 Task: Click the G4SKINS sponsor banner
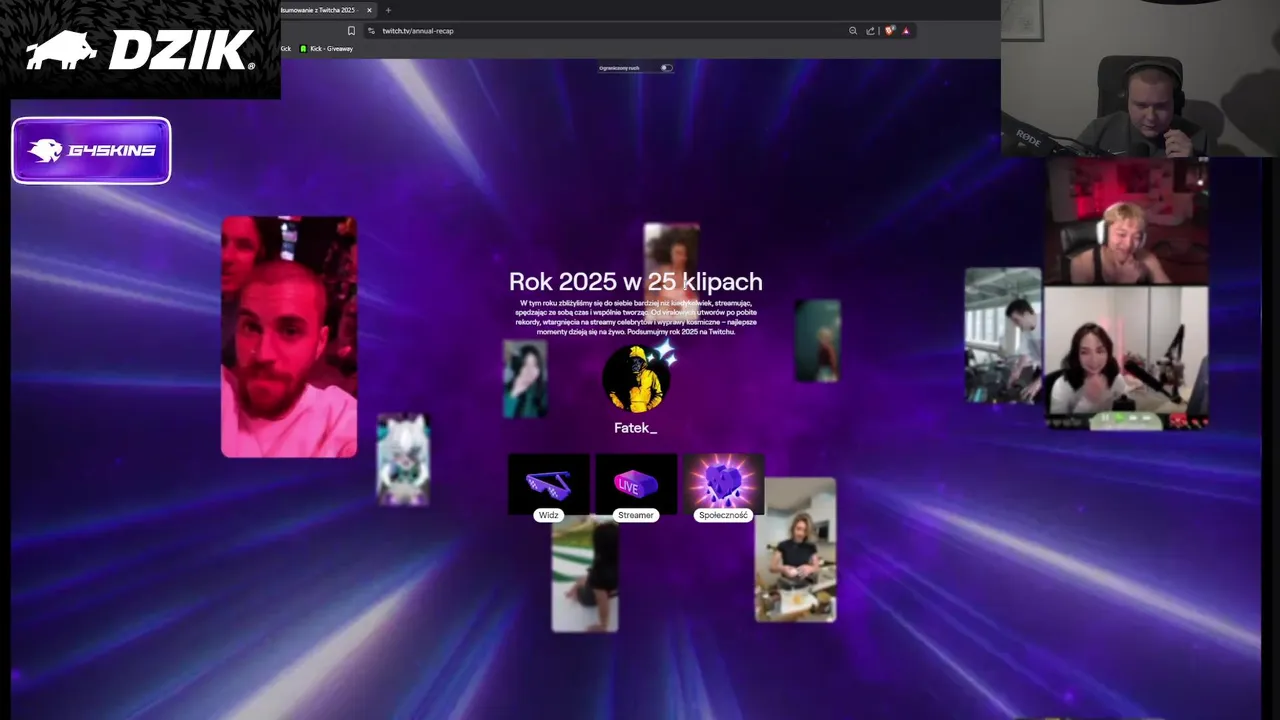click(x=91, y=151)
